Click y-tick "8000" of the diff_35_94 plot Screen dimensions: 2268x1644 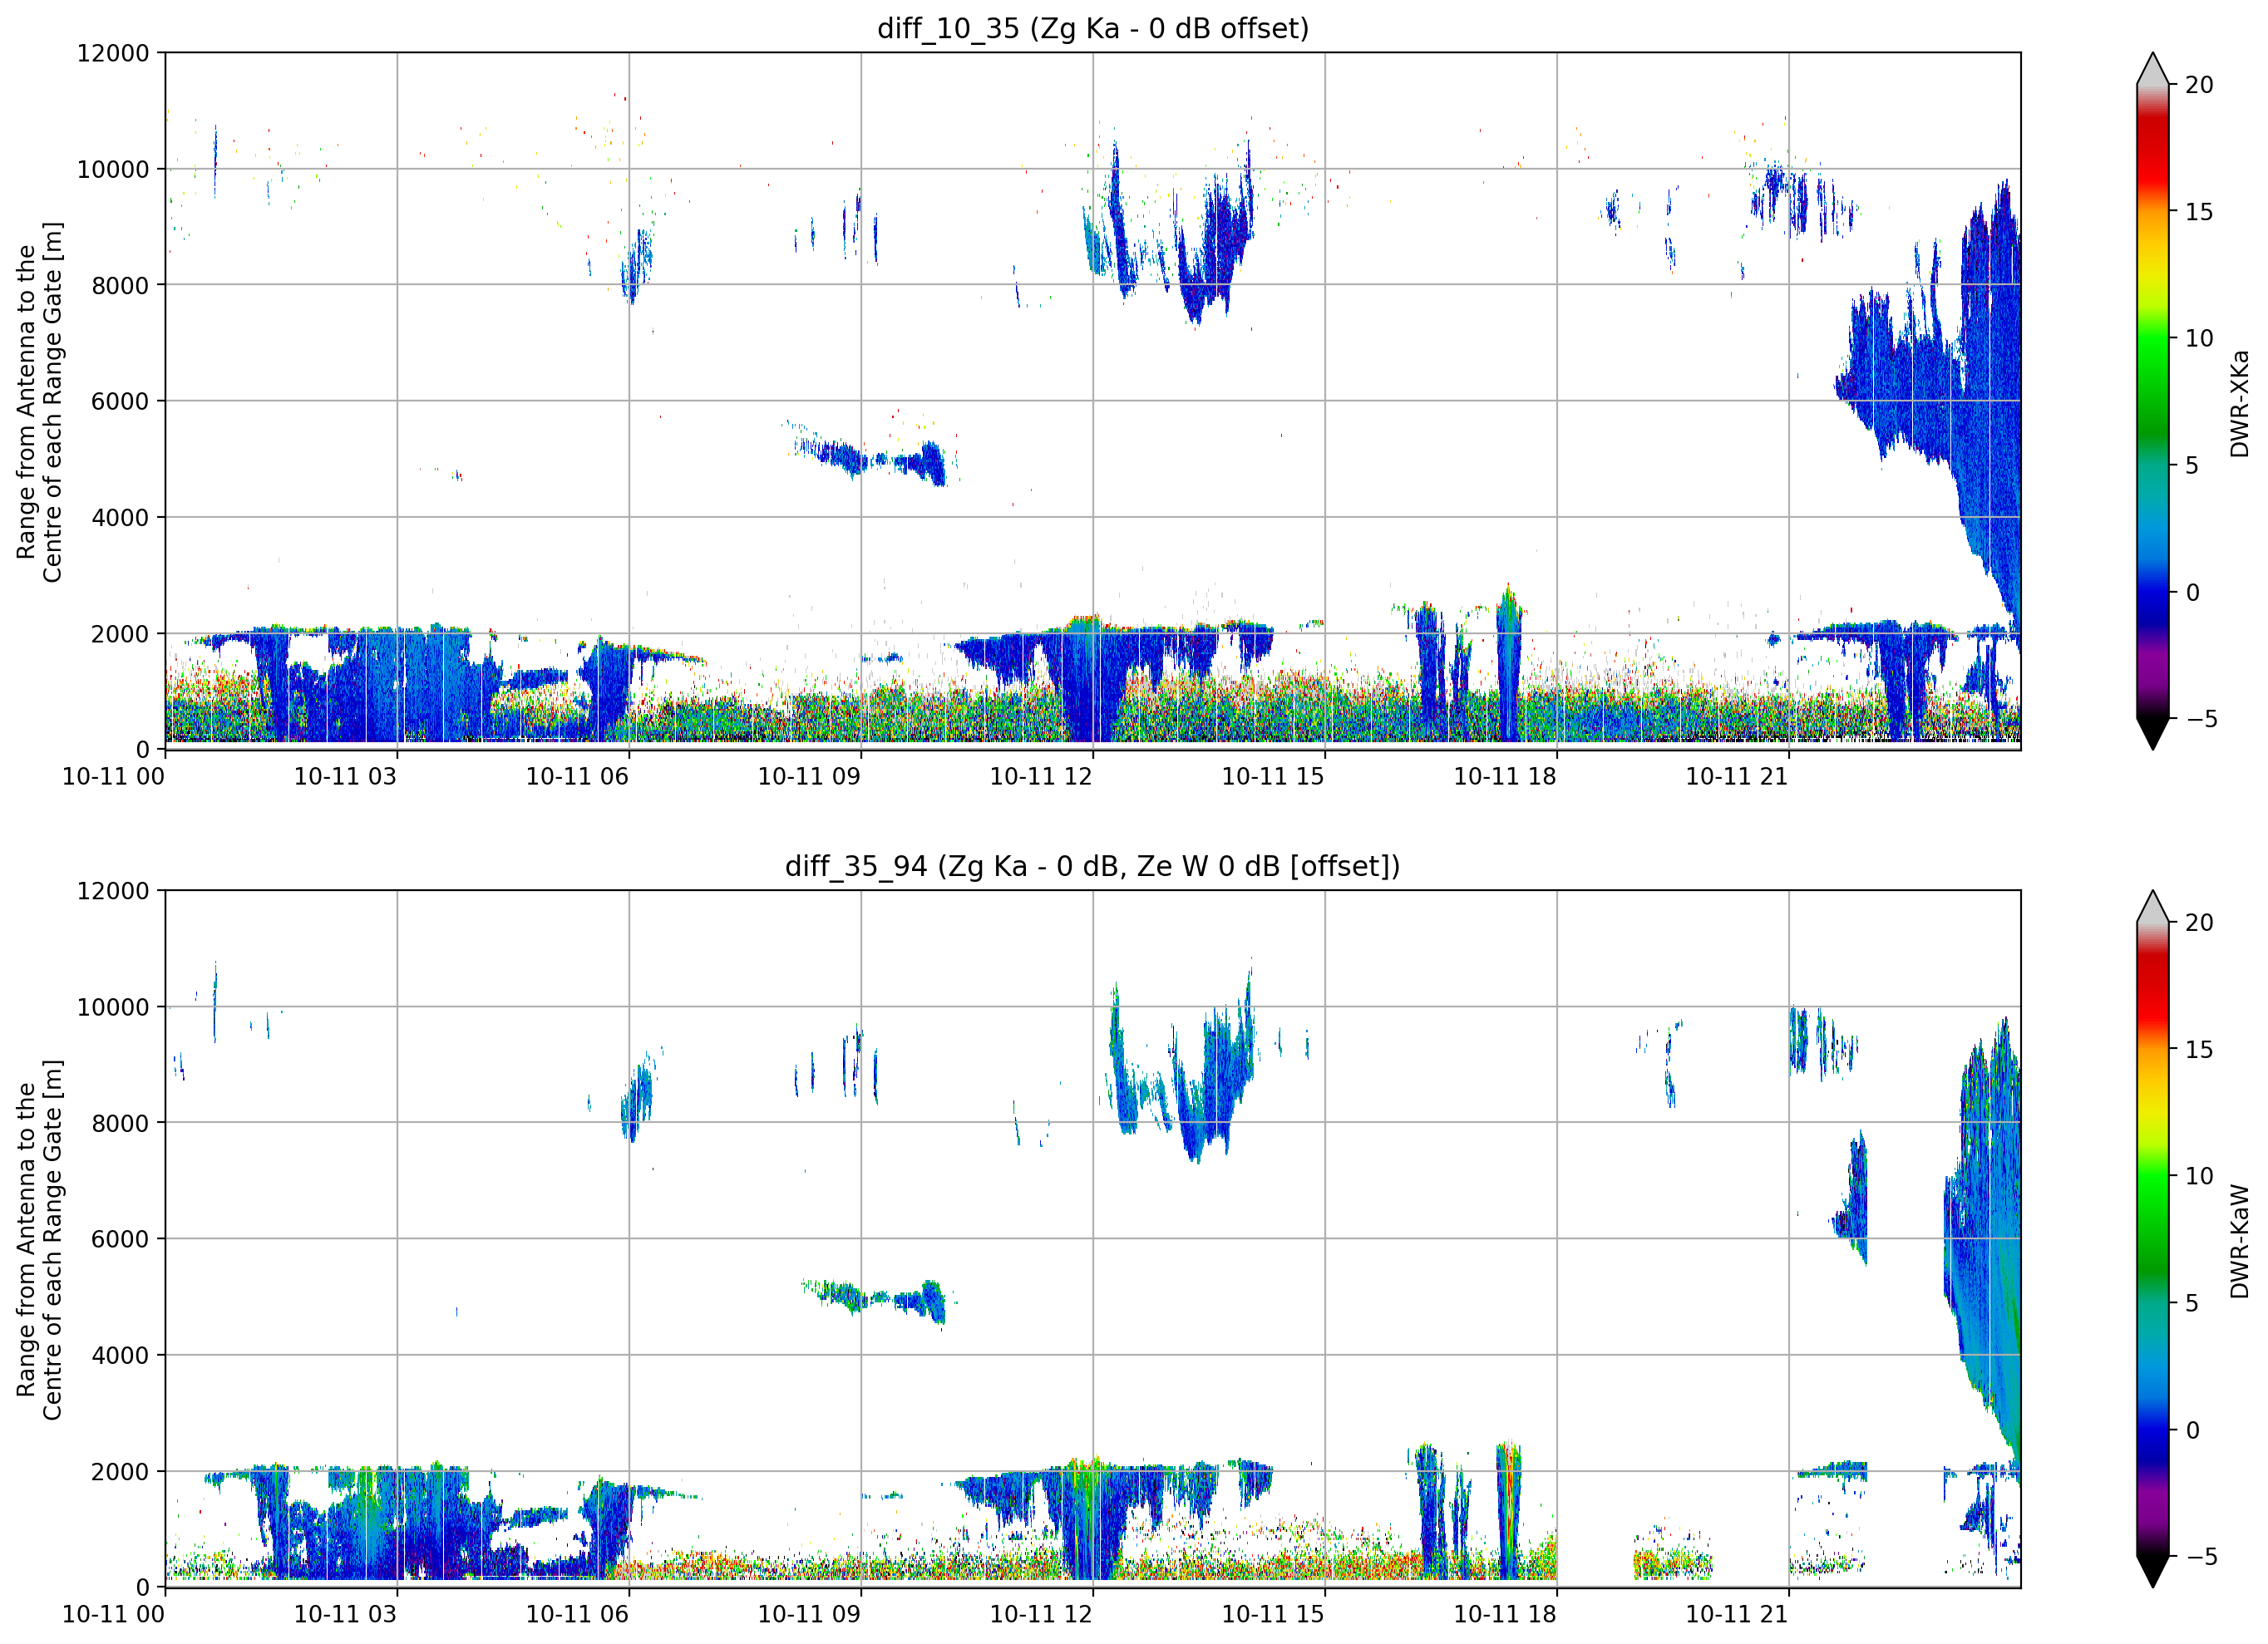pyautogui.click(x=120, y=1123)
